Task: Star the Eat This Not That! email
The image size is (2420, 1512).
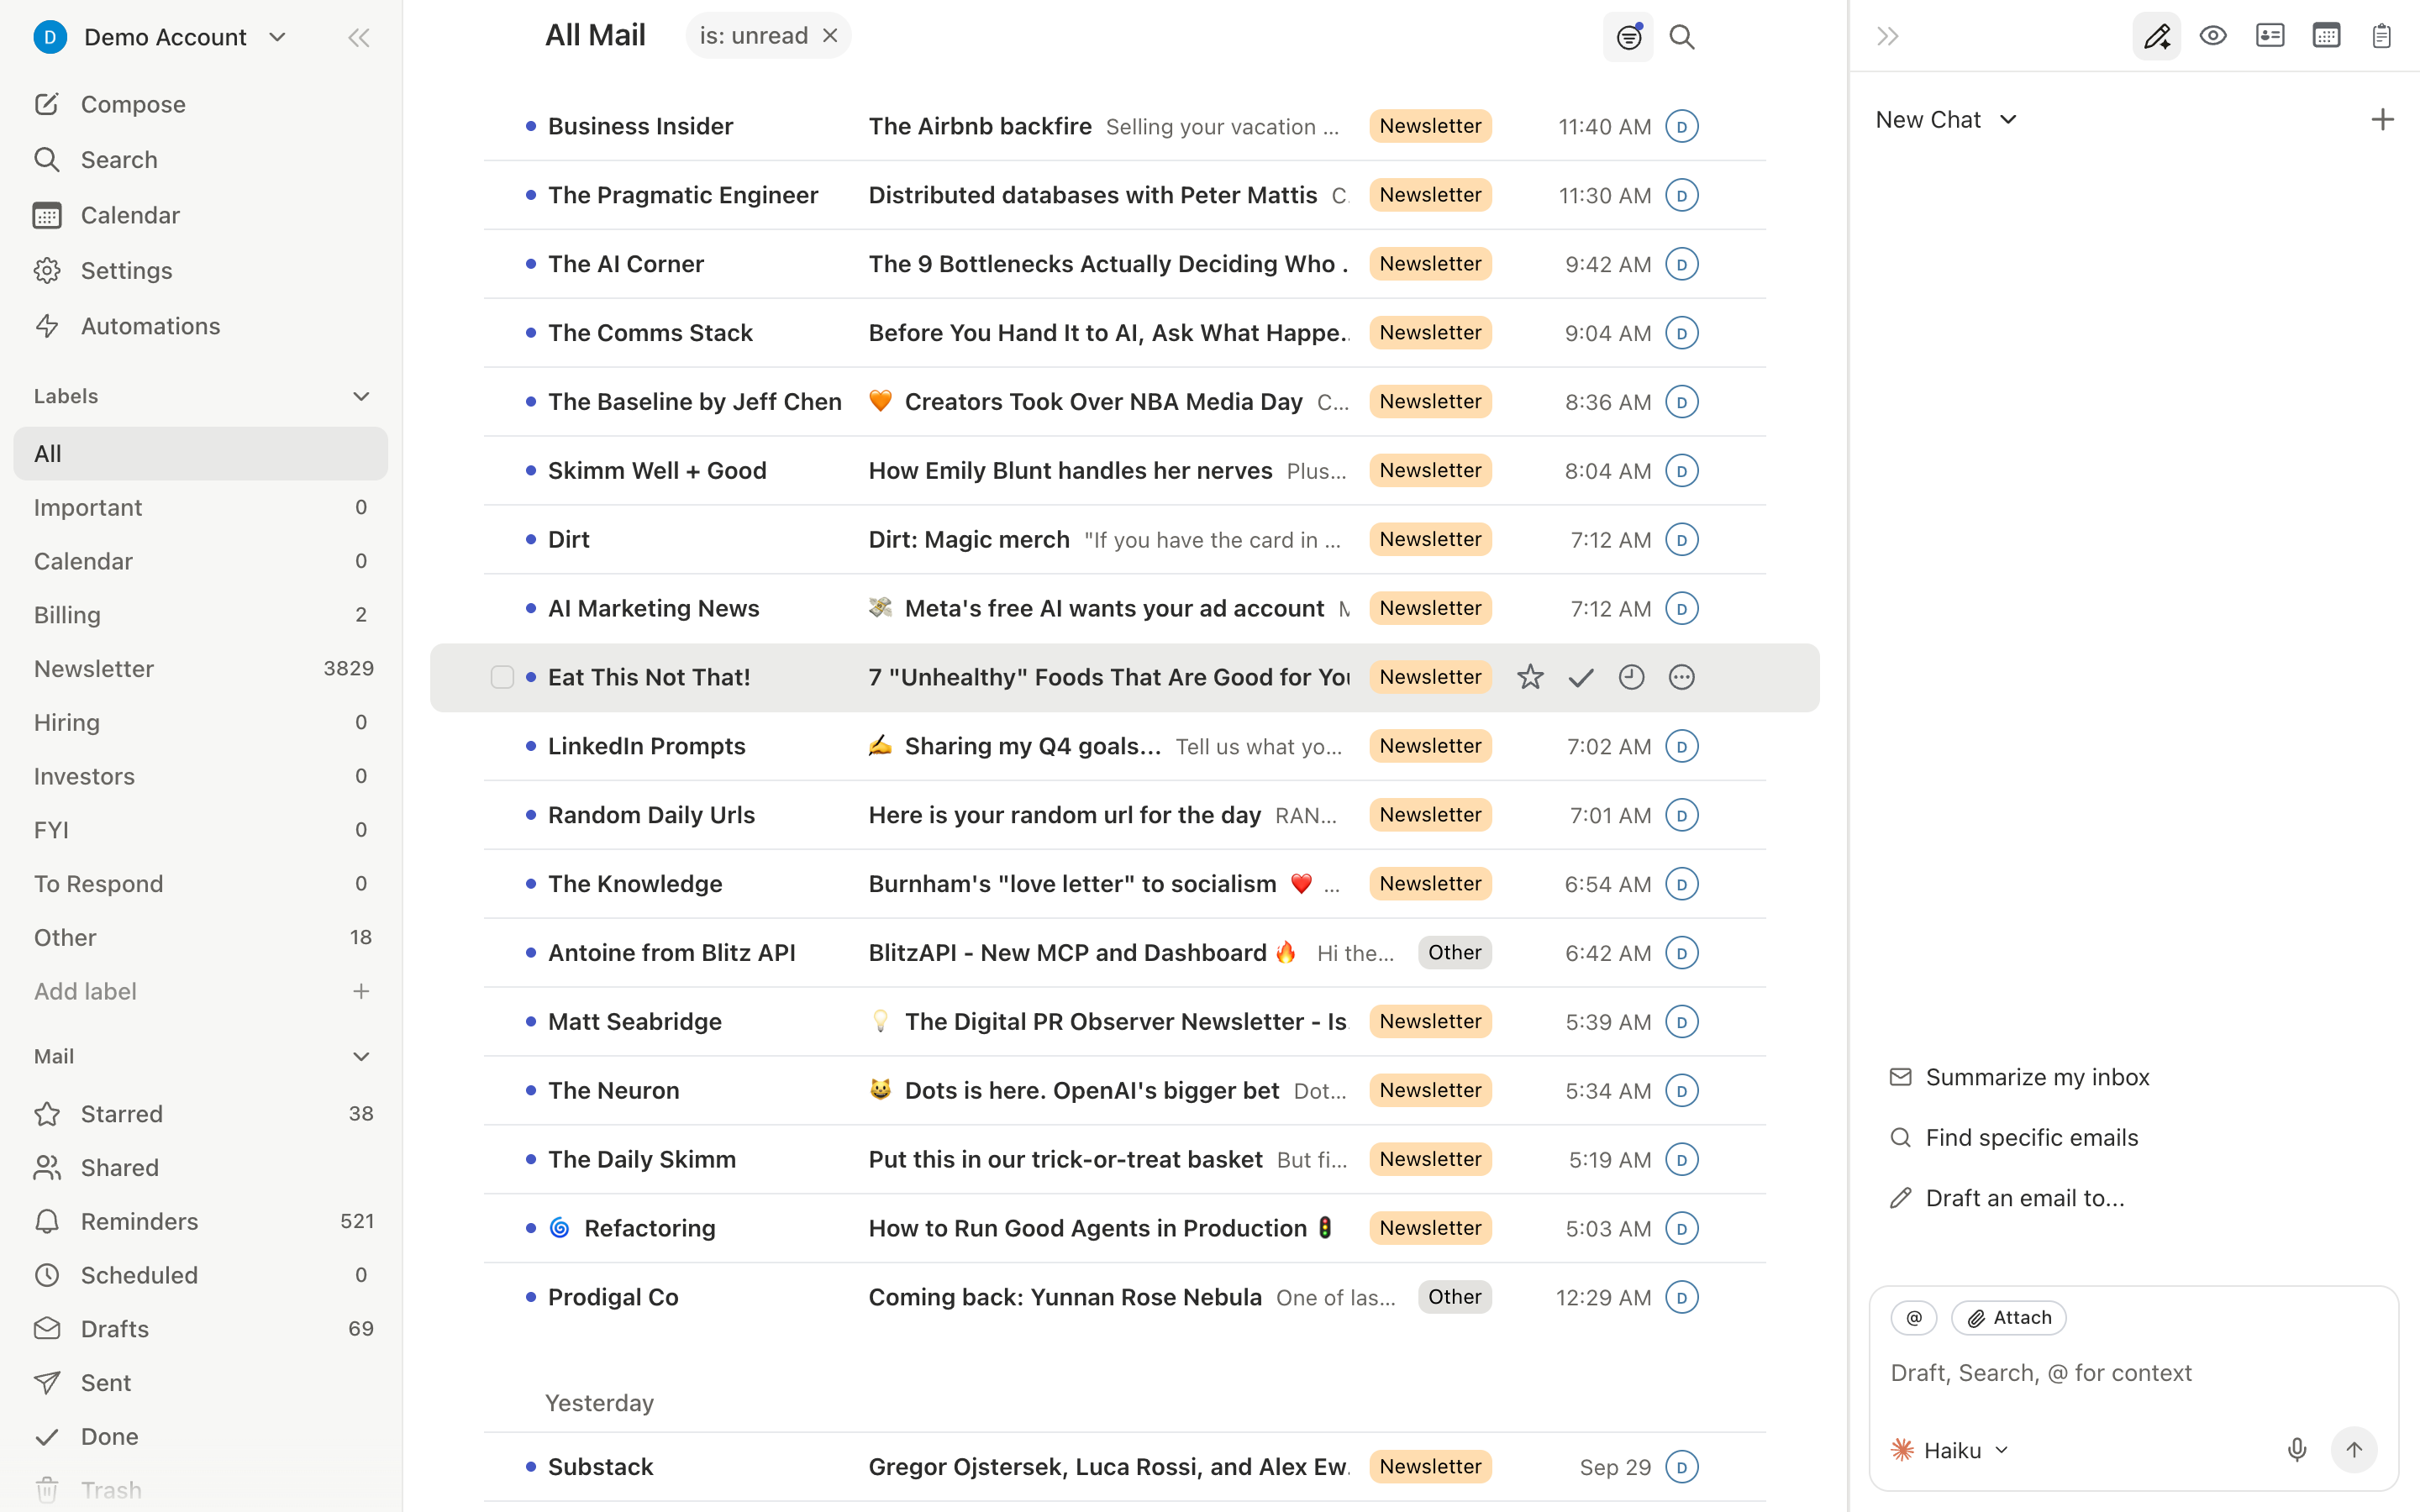Action: click(x=1529, y=677)
